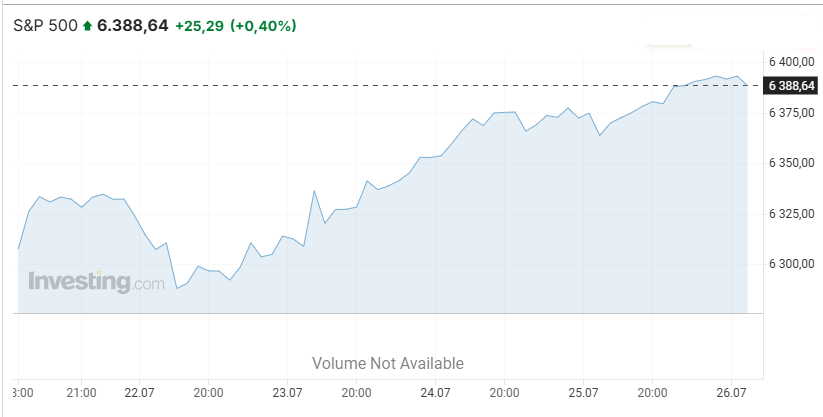
Task: Click the (+0,40%) percentage change
Action: point(263,25)
